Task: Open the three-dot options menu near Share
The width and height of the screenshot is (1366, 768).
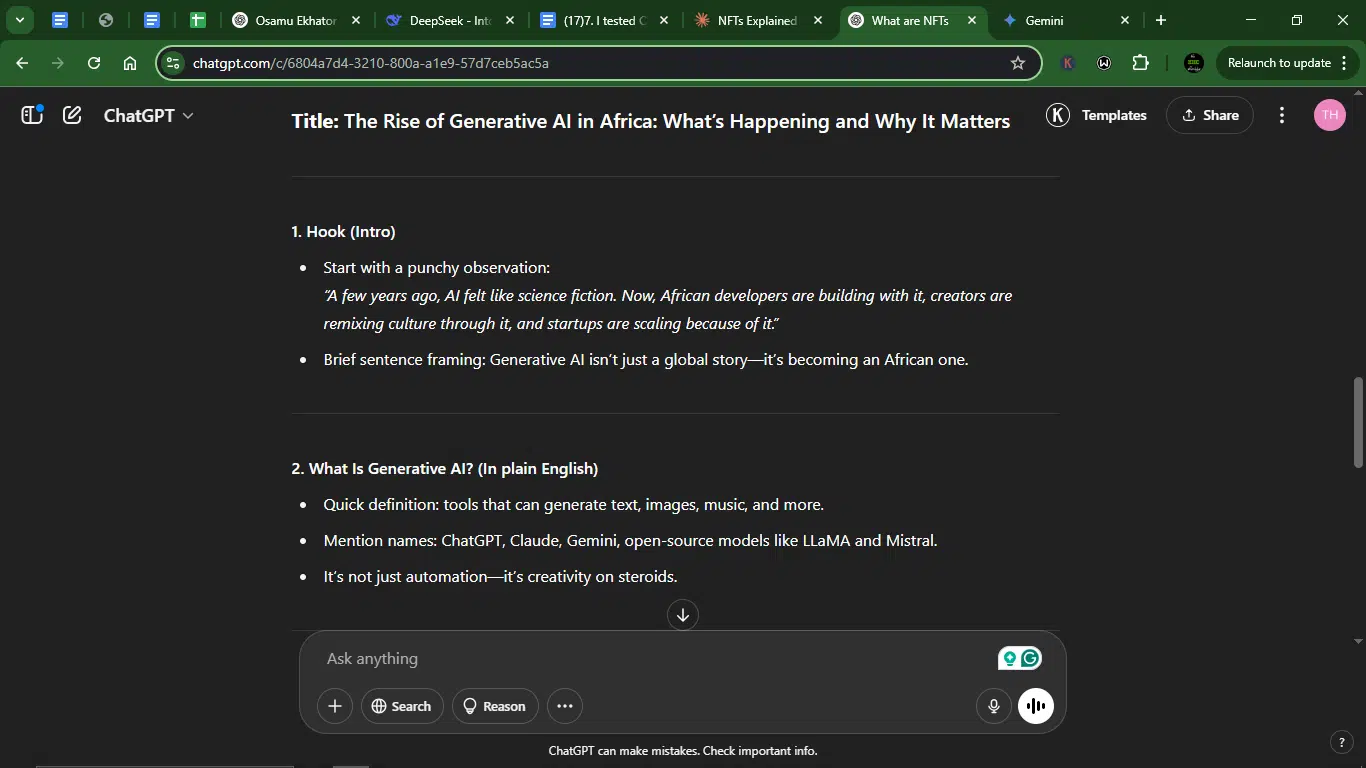Action: [1282, 115]
